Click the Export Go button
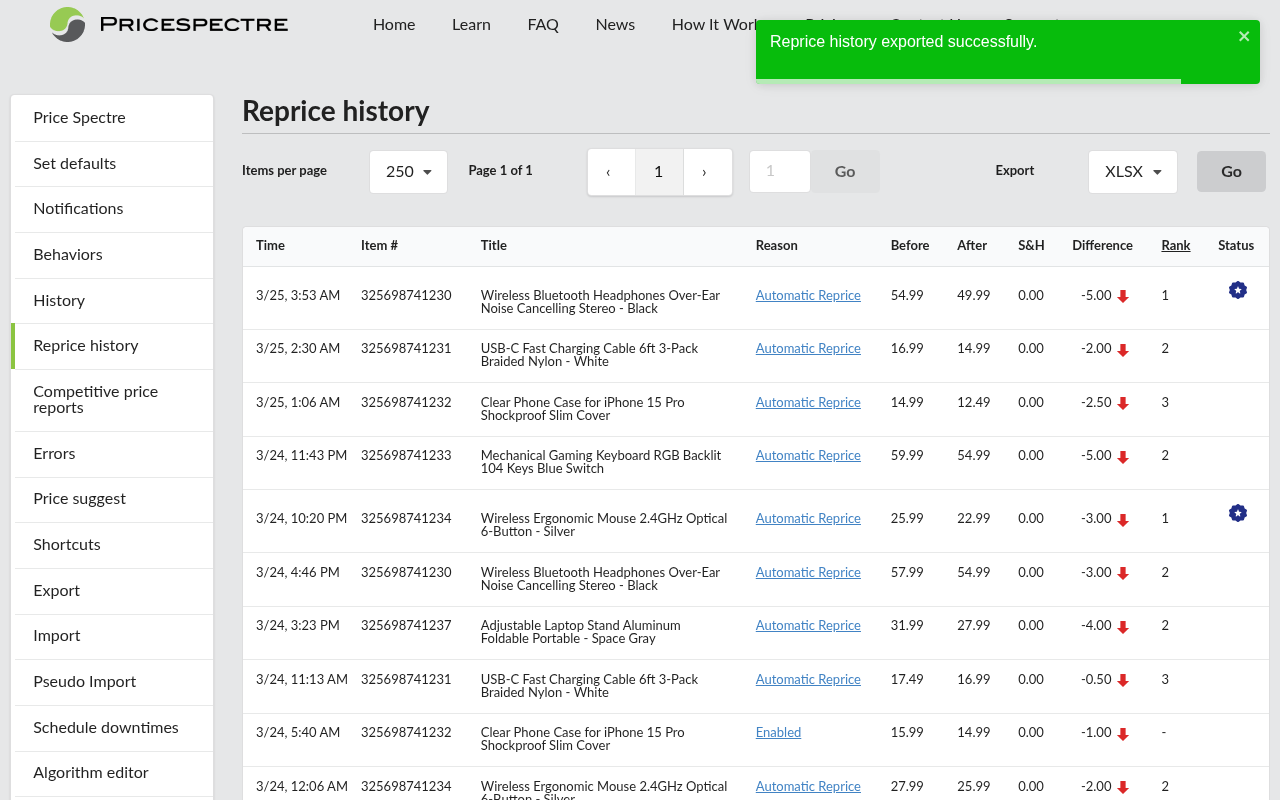This screenshot has width=1280, height=800. pyautogui.click(x=1231, y=171)
